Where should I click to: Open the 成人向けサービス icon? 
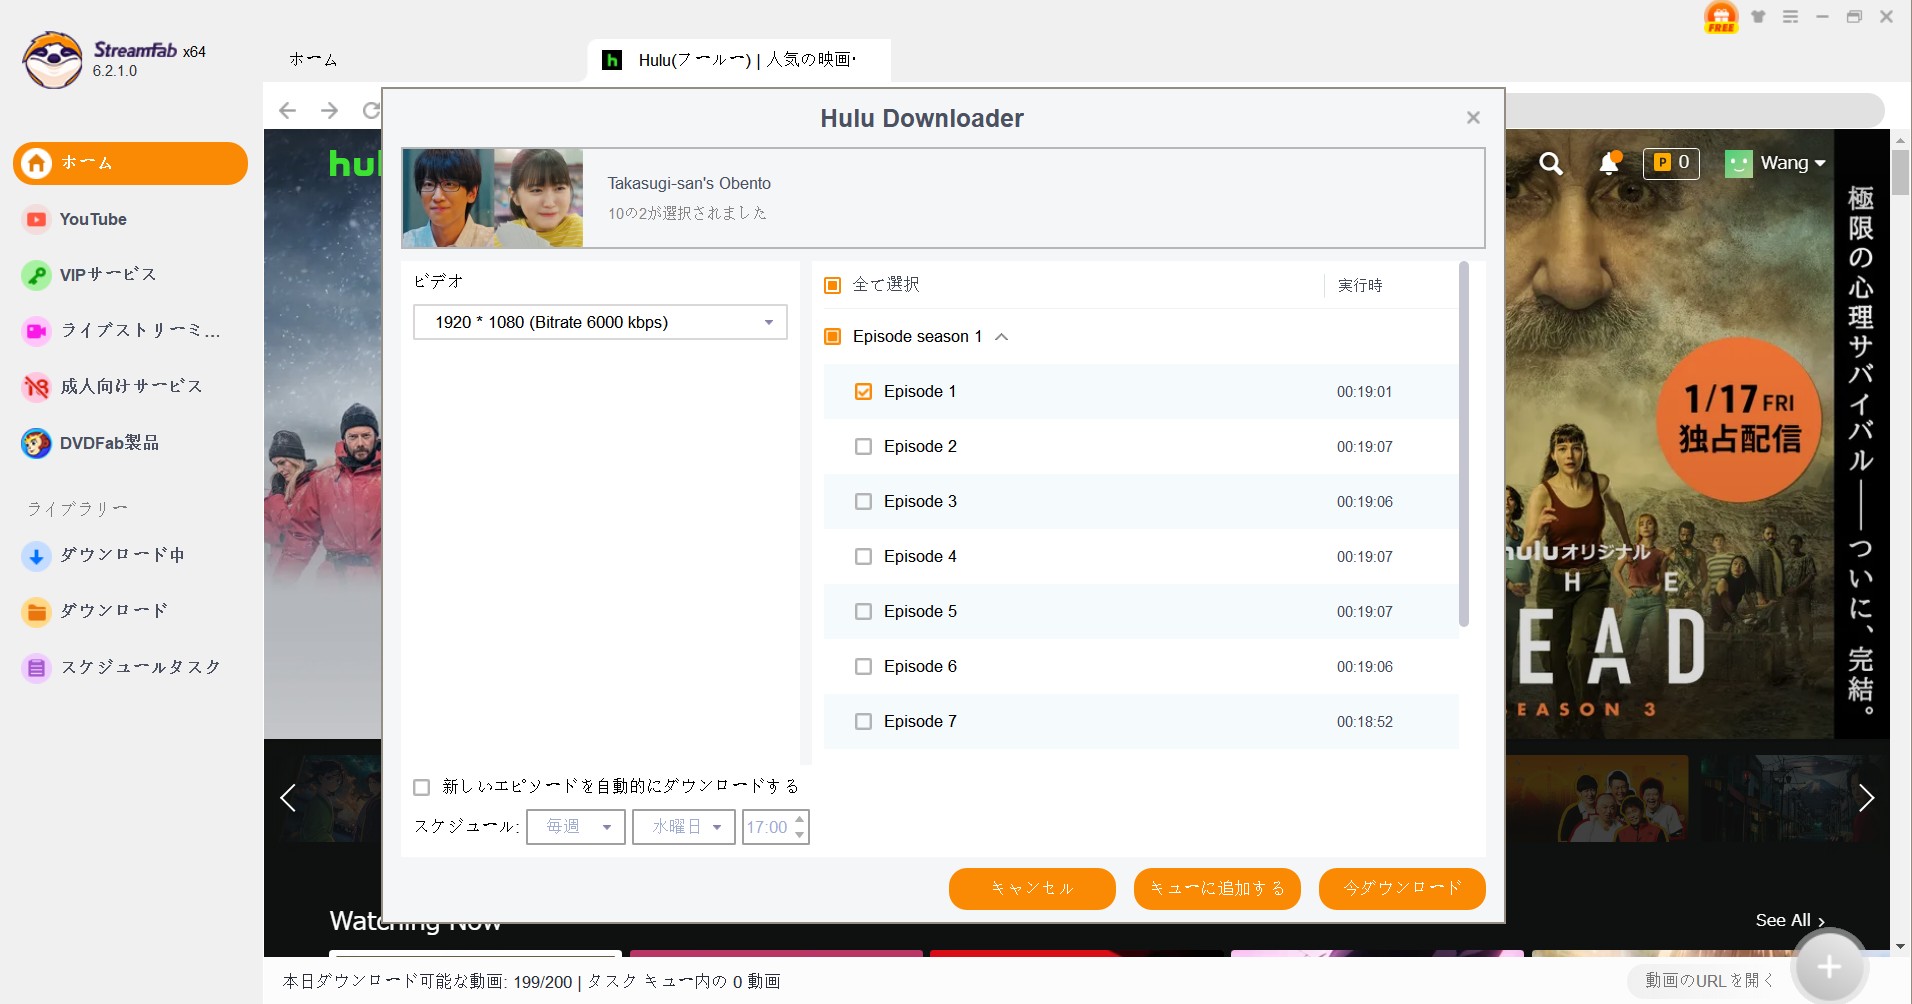(x=37, y=387)
